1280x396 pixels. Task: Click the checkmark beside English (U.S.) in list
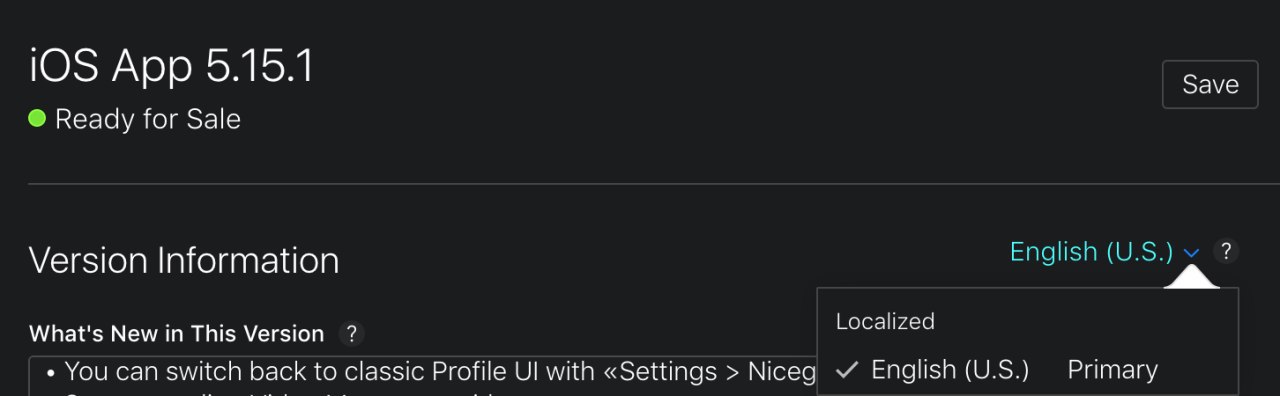coord(847,370)
